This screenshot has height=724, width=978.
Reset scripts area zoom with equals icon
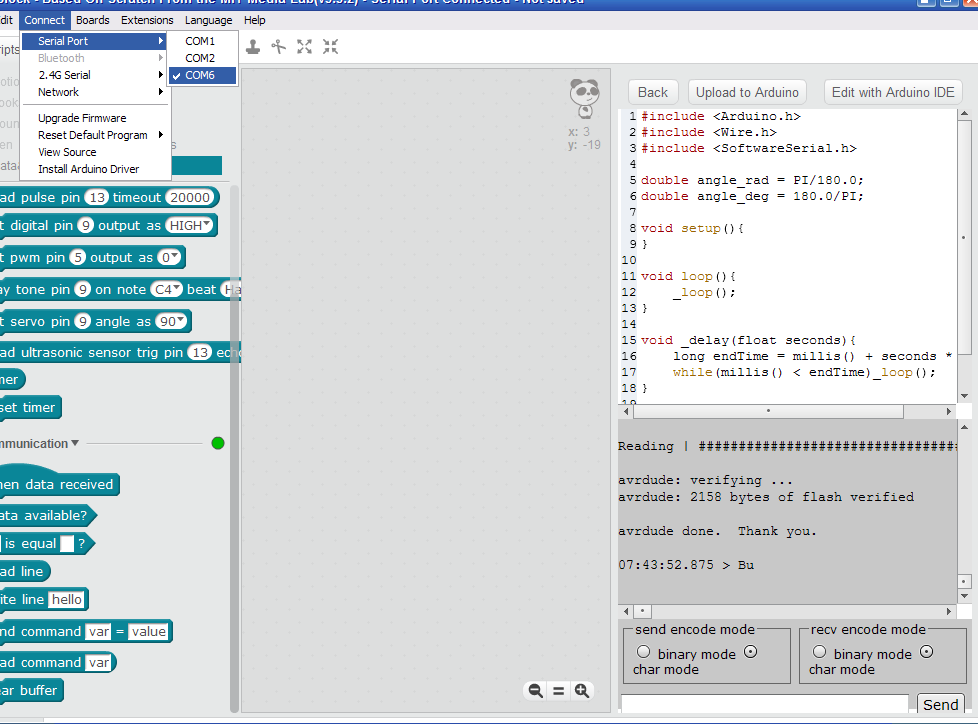[558, 690]
